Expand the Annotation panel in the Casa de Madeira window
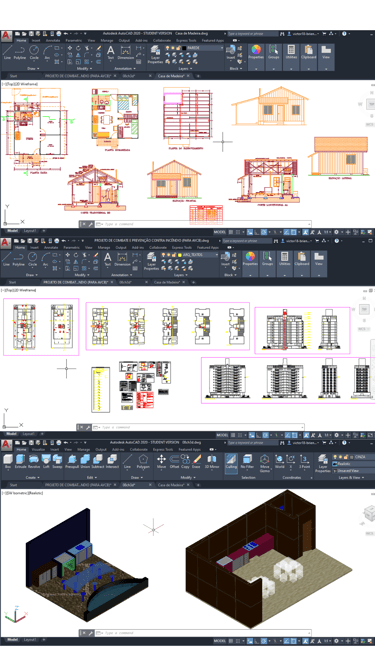 125,68
